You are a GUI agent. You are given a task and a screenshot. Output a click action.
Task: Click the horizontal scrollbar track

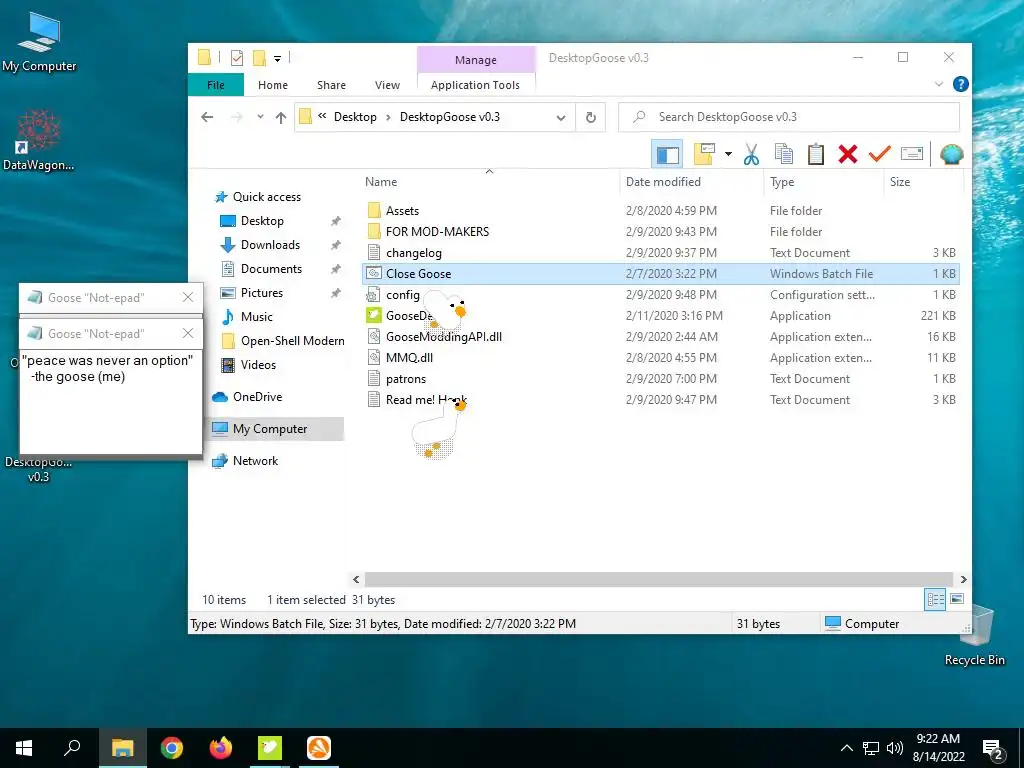[659, 579]
